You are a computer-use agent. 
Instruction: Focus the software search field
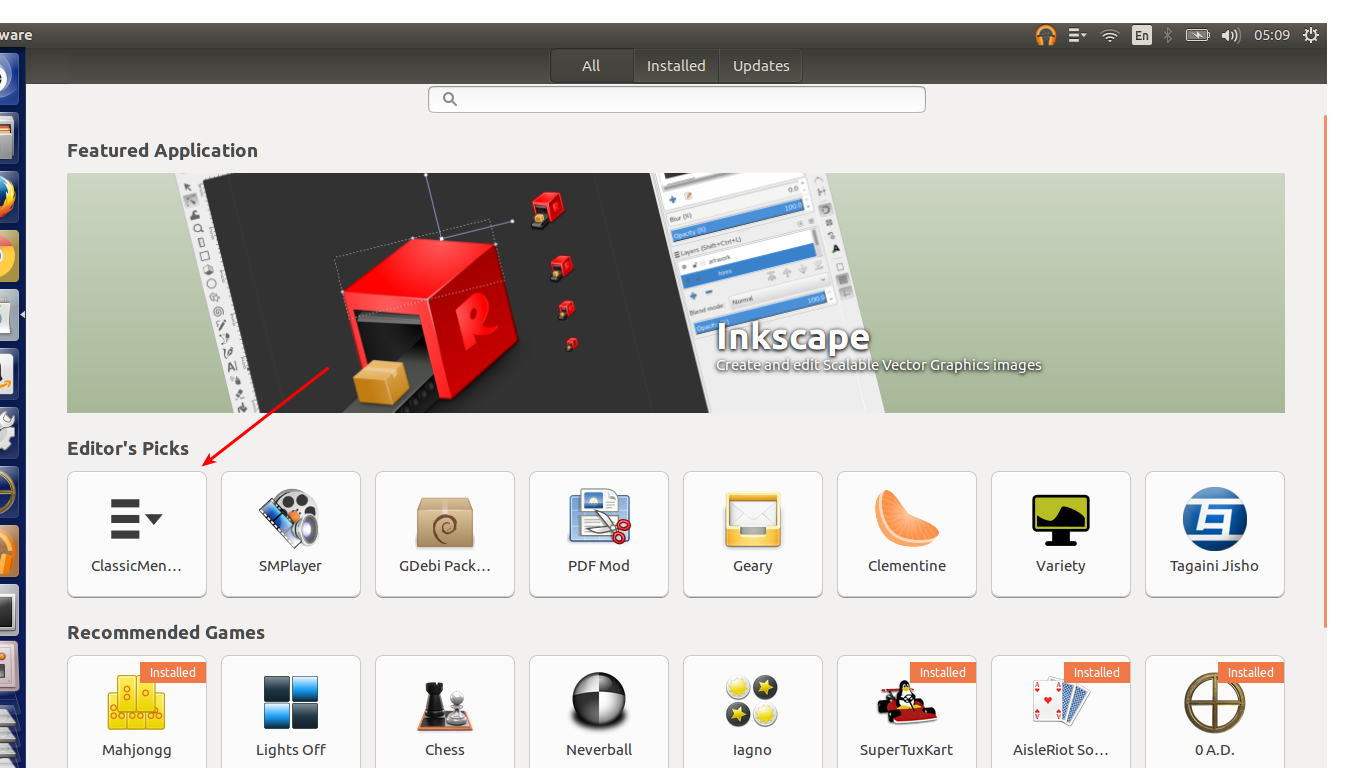tap(677, 99)
